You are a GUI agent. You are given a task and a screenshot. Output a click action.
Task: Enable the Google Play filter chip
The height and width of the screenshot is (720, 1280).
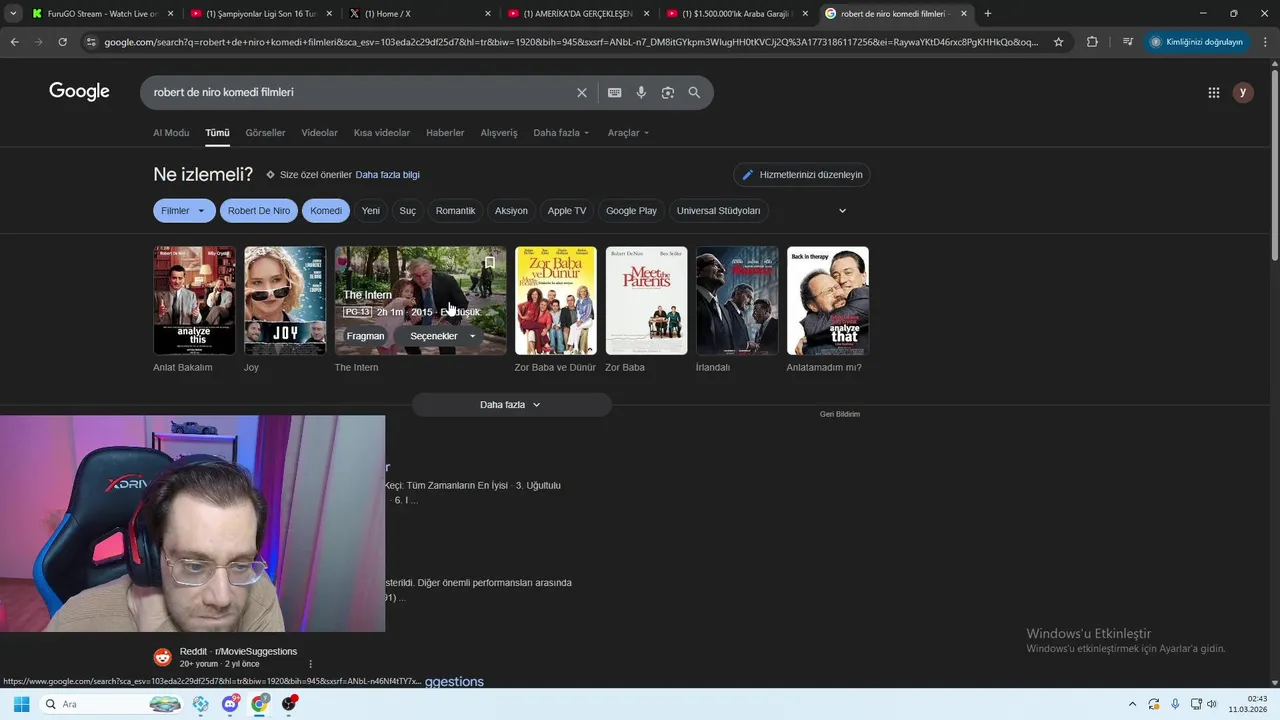pyautogui.click(x=631, y=211)
